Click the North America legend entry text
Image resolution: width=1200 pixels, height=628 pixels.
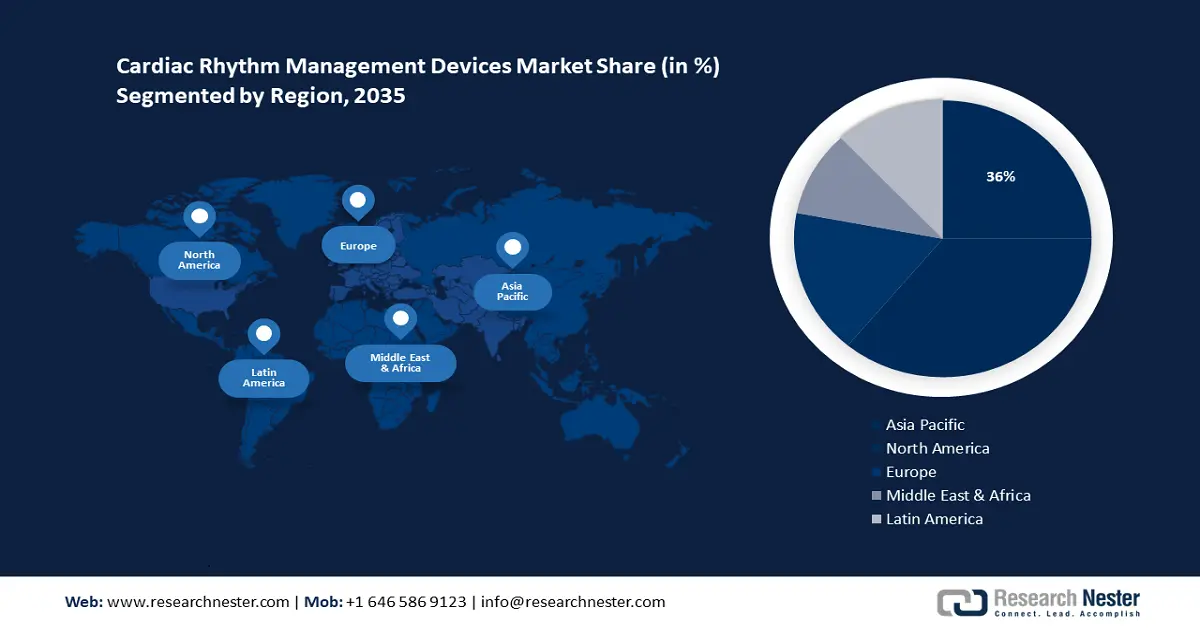pos(938,449)
